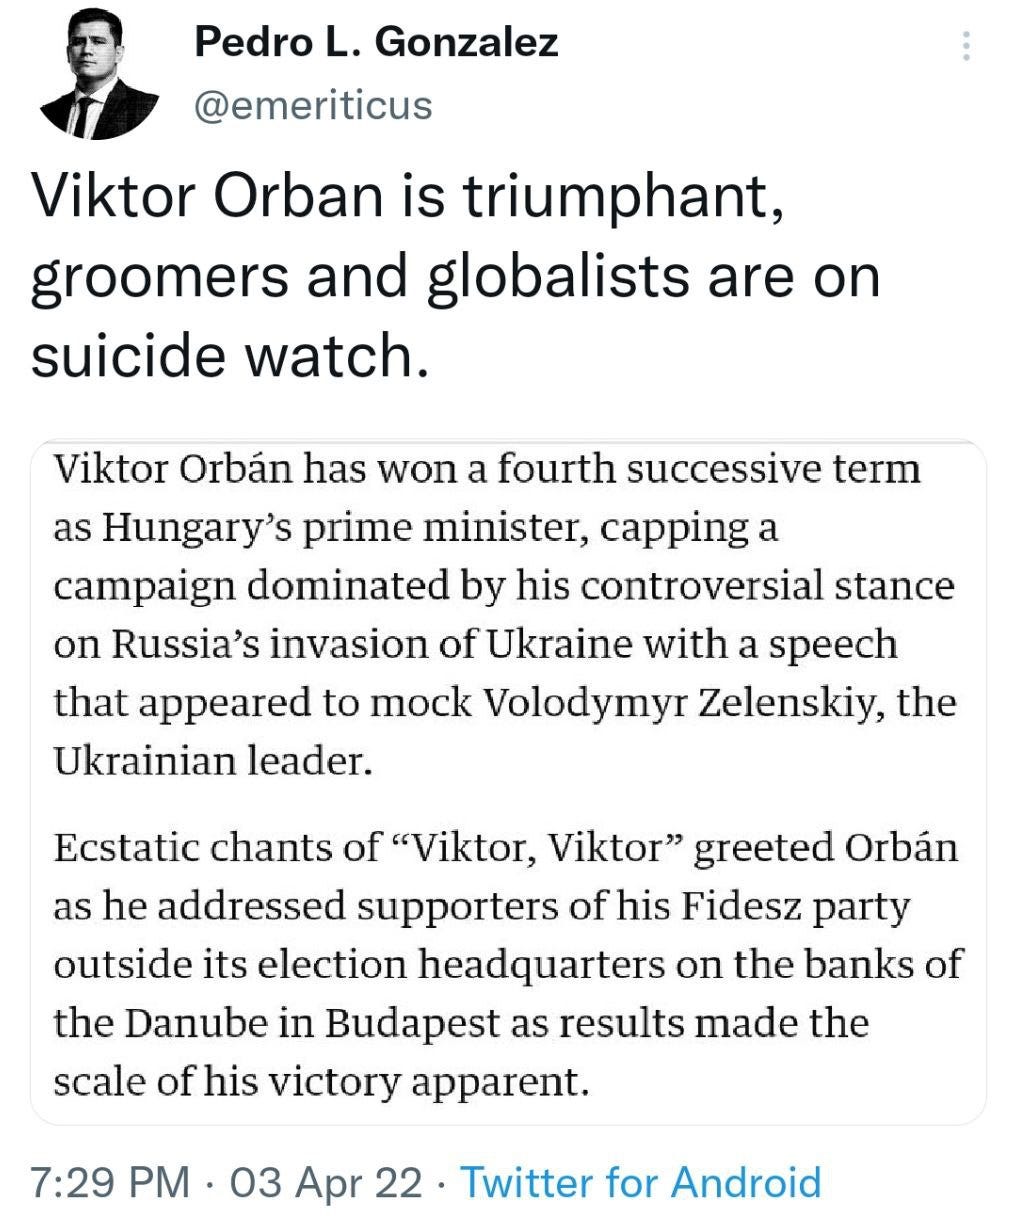Click the tweet line 'Viktor Orban is triumphant,'
1016x1224 pixels.
pos(406,197)
